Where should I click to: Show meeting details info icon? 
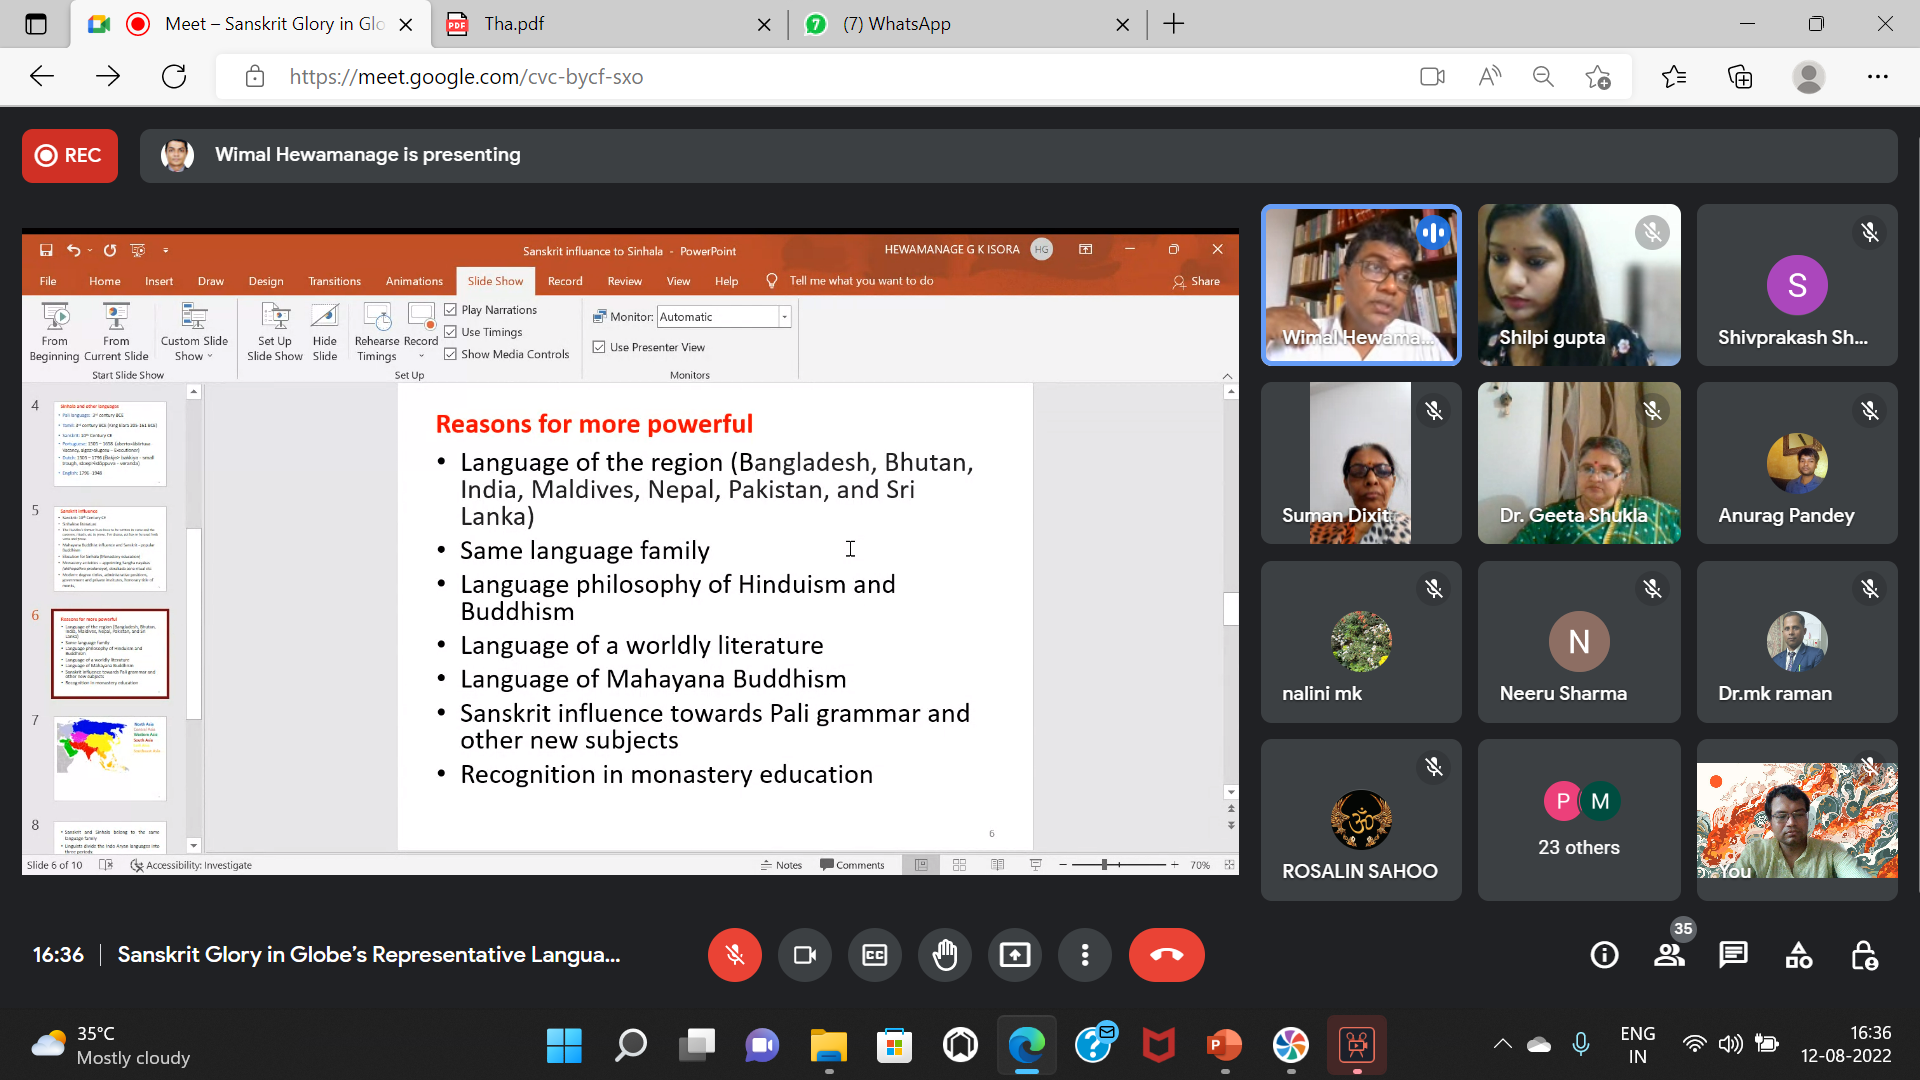1604,955
